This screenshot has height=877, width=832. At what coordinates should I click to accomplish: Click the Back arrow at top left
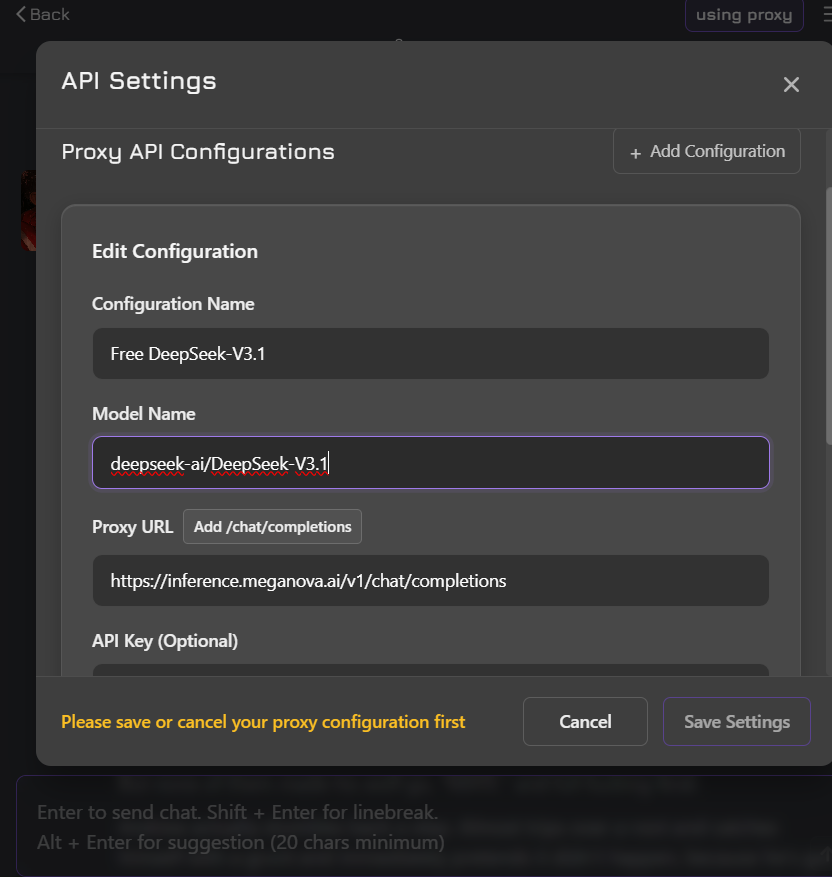pos(43,14)
